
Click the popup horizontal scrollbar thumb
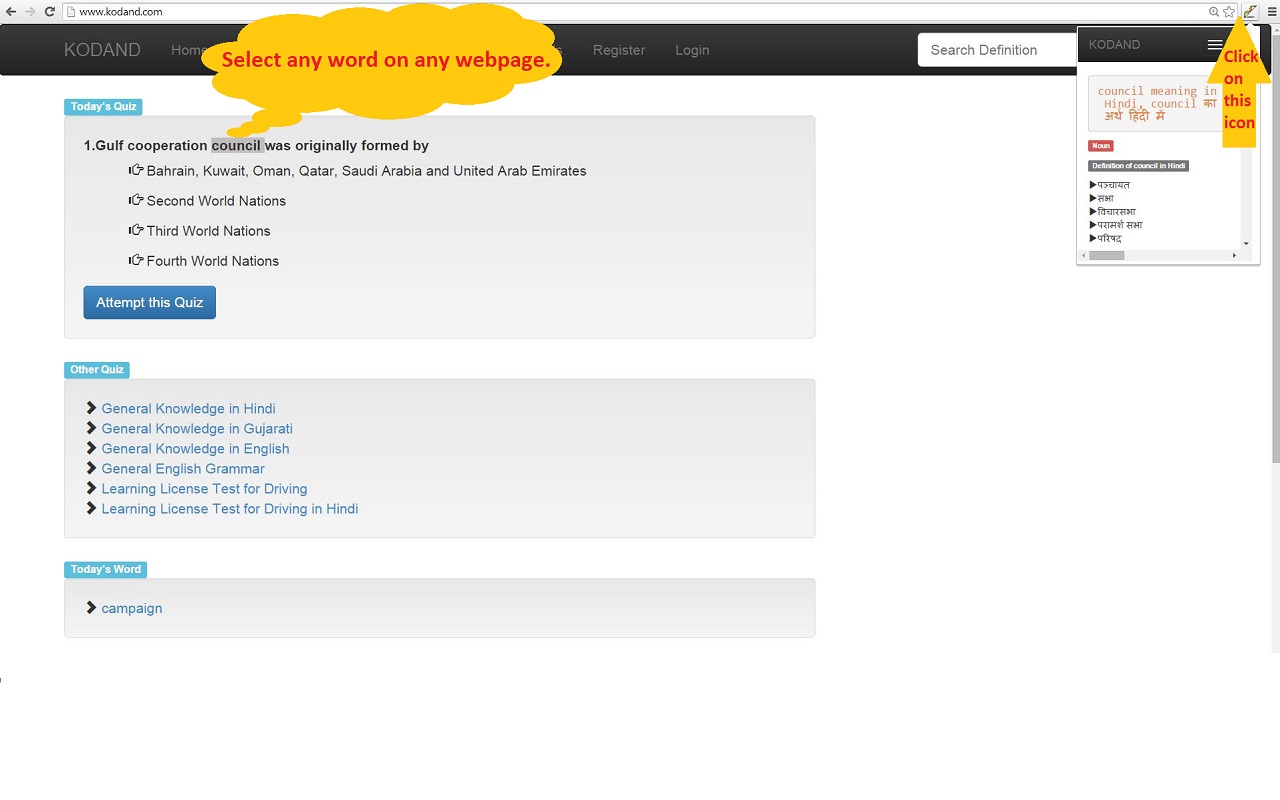tap(1106, 255)
